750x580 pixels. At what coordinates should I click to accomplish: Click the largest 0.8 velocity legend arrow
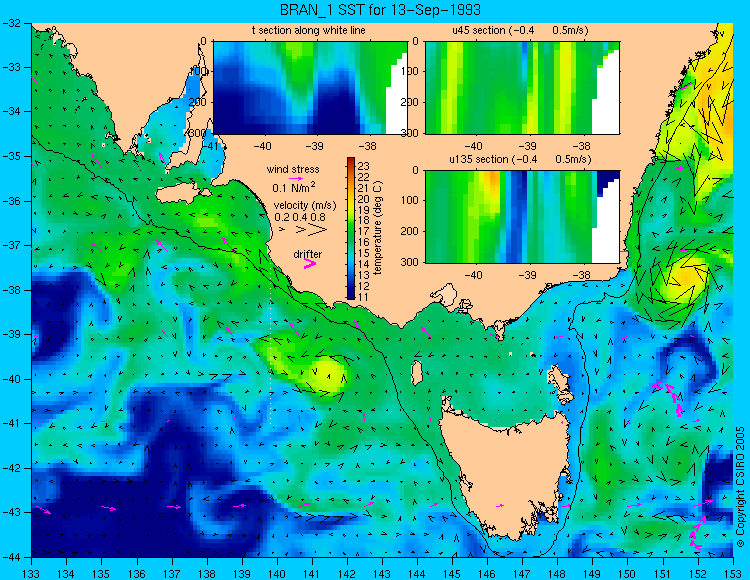tap(318, 230)
